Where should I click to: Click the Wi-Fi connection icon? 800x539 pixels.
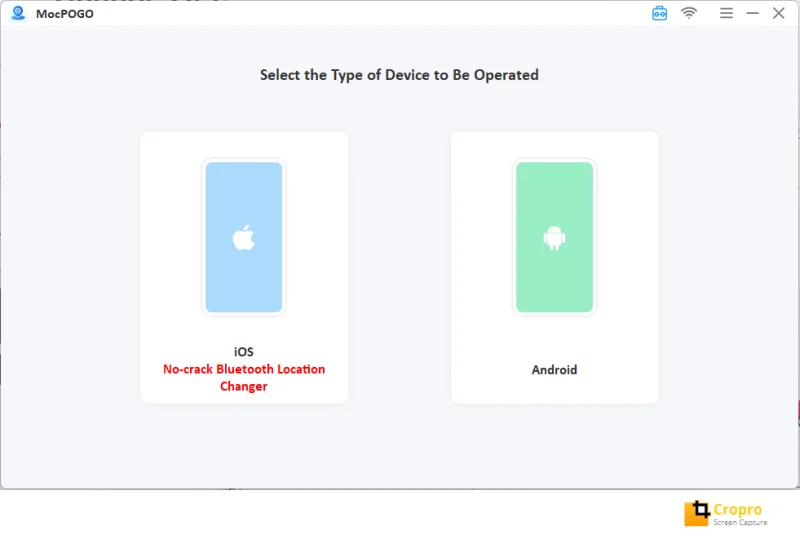pyautogui.click(x=689, y=13)
